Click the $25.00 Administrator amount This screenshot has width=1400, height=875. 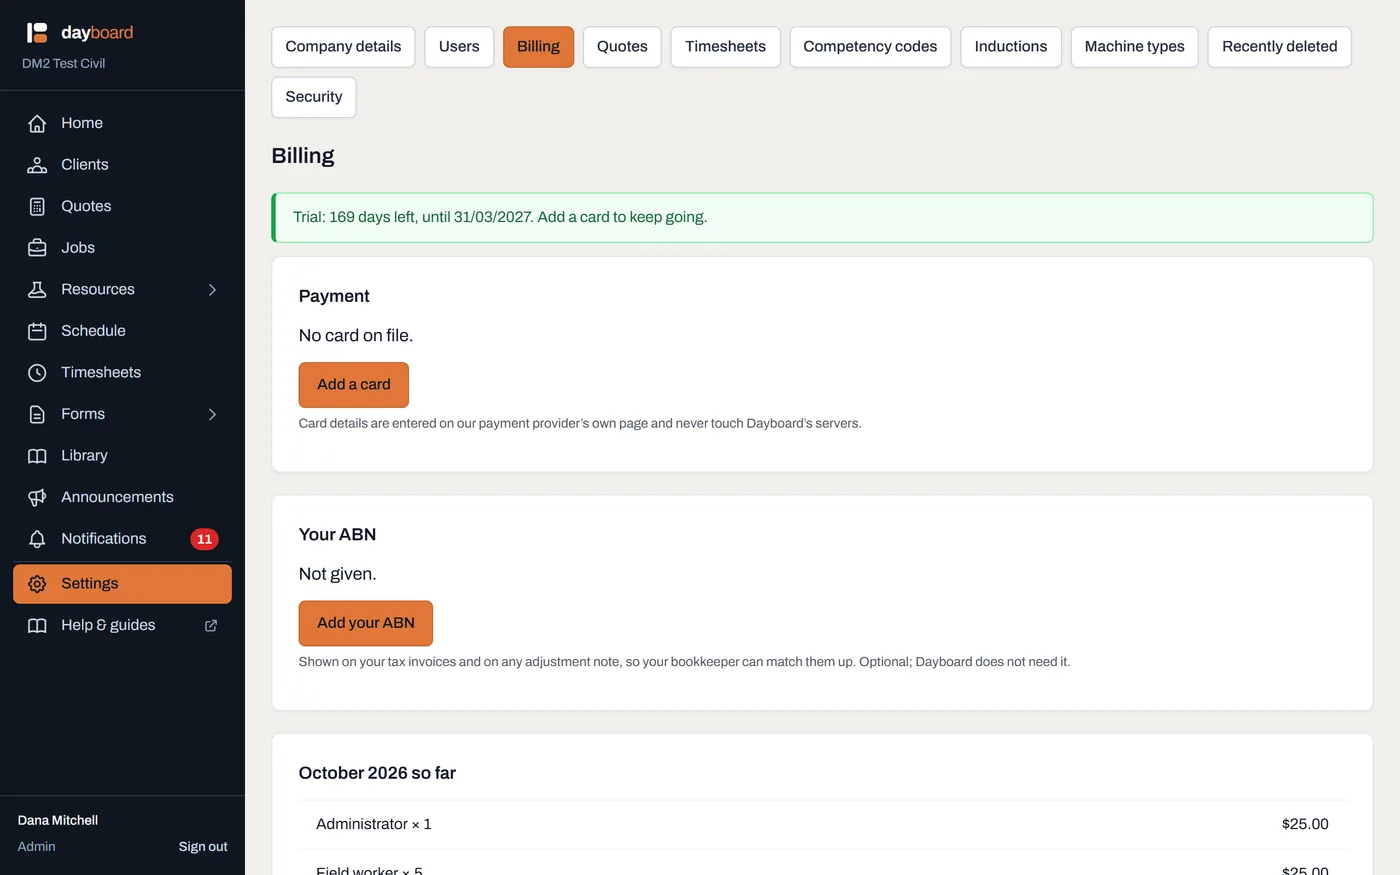[1305, 824]
